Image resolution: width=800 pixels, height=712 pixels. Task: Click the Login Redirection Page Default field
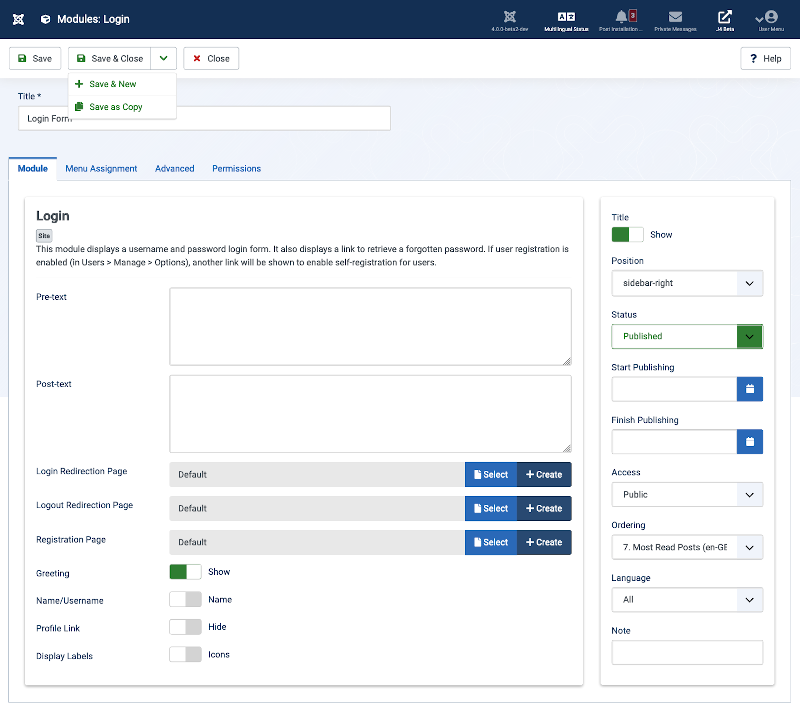[x=317, y=475]
